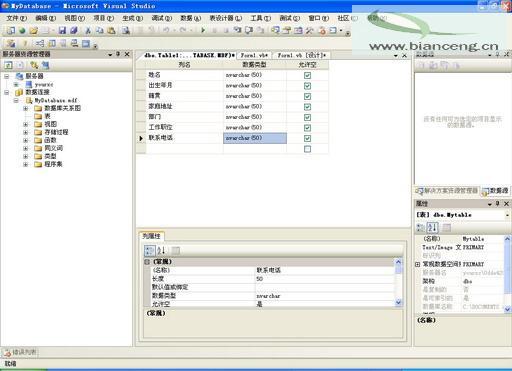Click 属性 panel scrollbar down arrow
This screenshot has width=512, height=371.
(x=507, y=309)
